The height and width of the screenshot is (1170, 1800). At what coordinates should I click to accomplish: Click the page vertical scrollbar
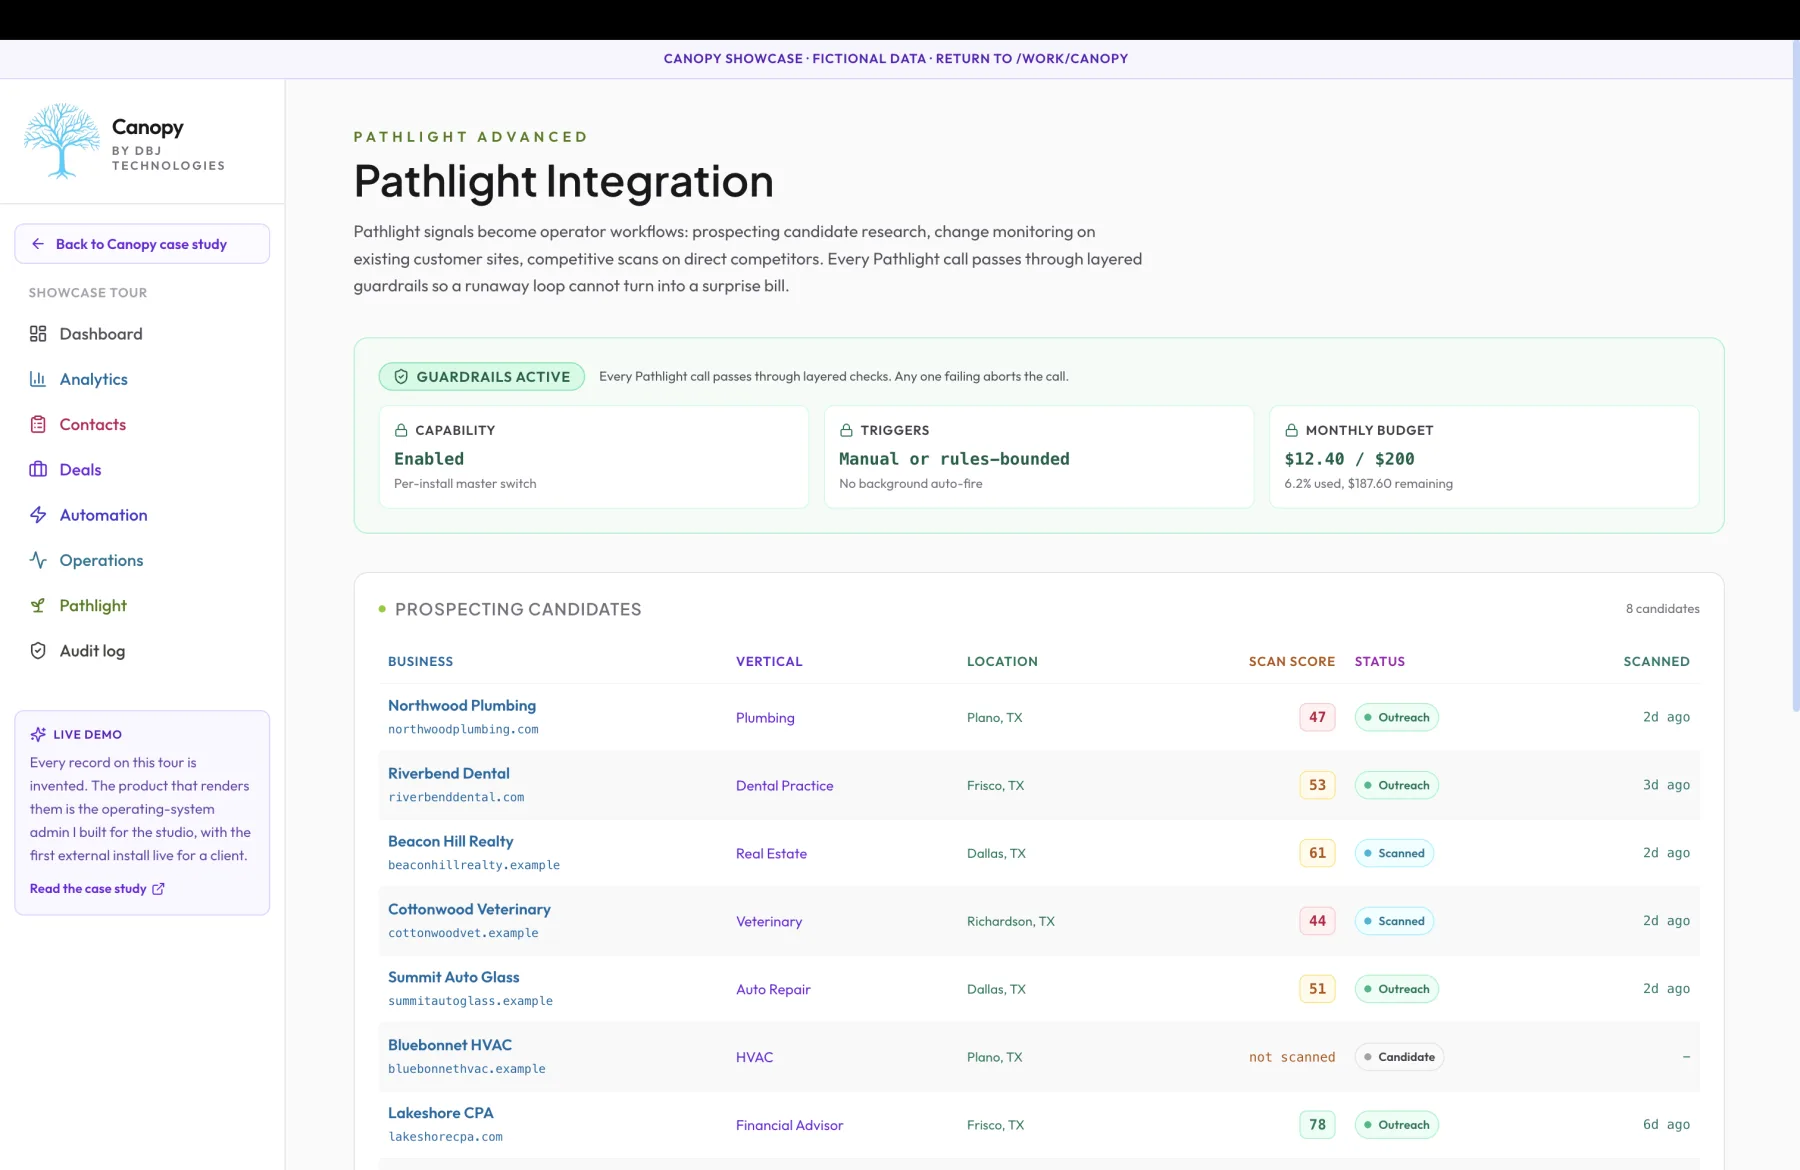(x=1795, y=375)
